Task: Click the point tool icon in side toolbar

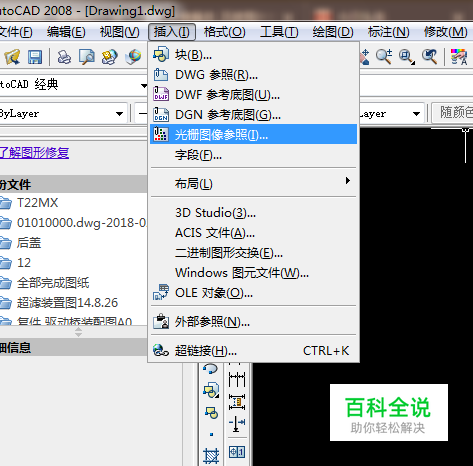Action: 211,434
